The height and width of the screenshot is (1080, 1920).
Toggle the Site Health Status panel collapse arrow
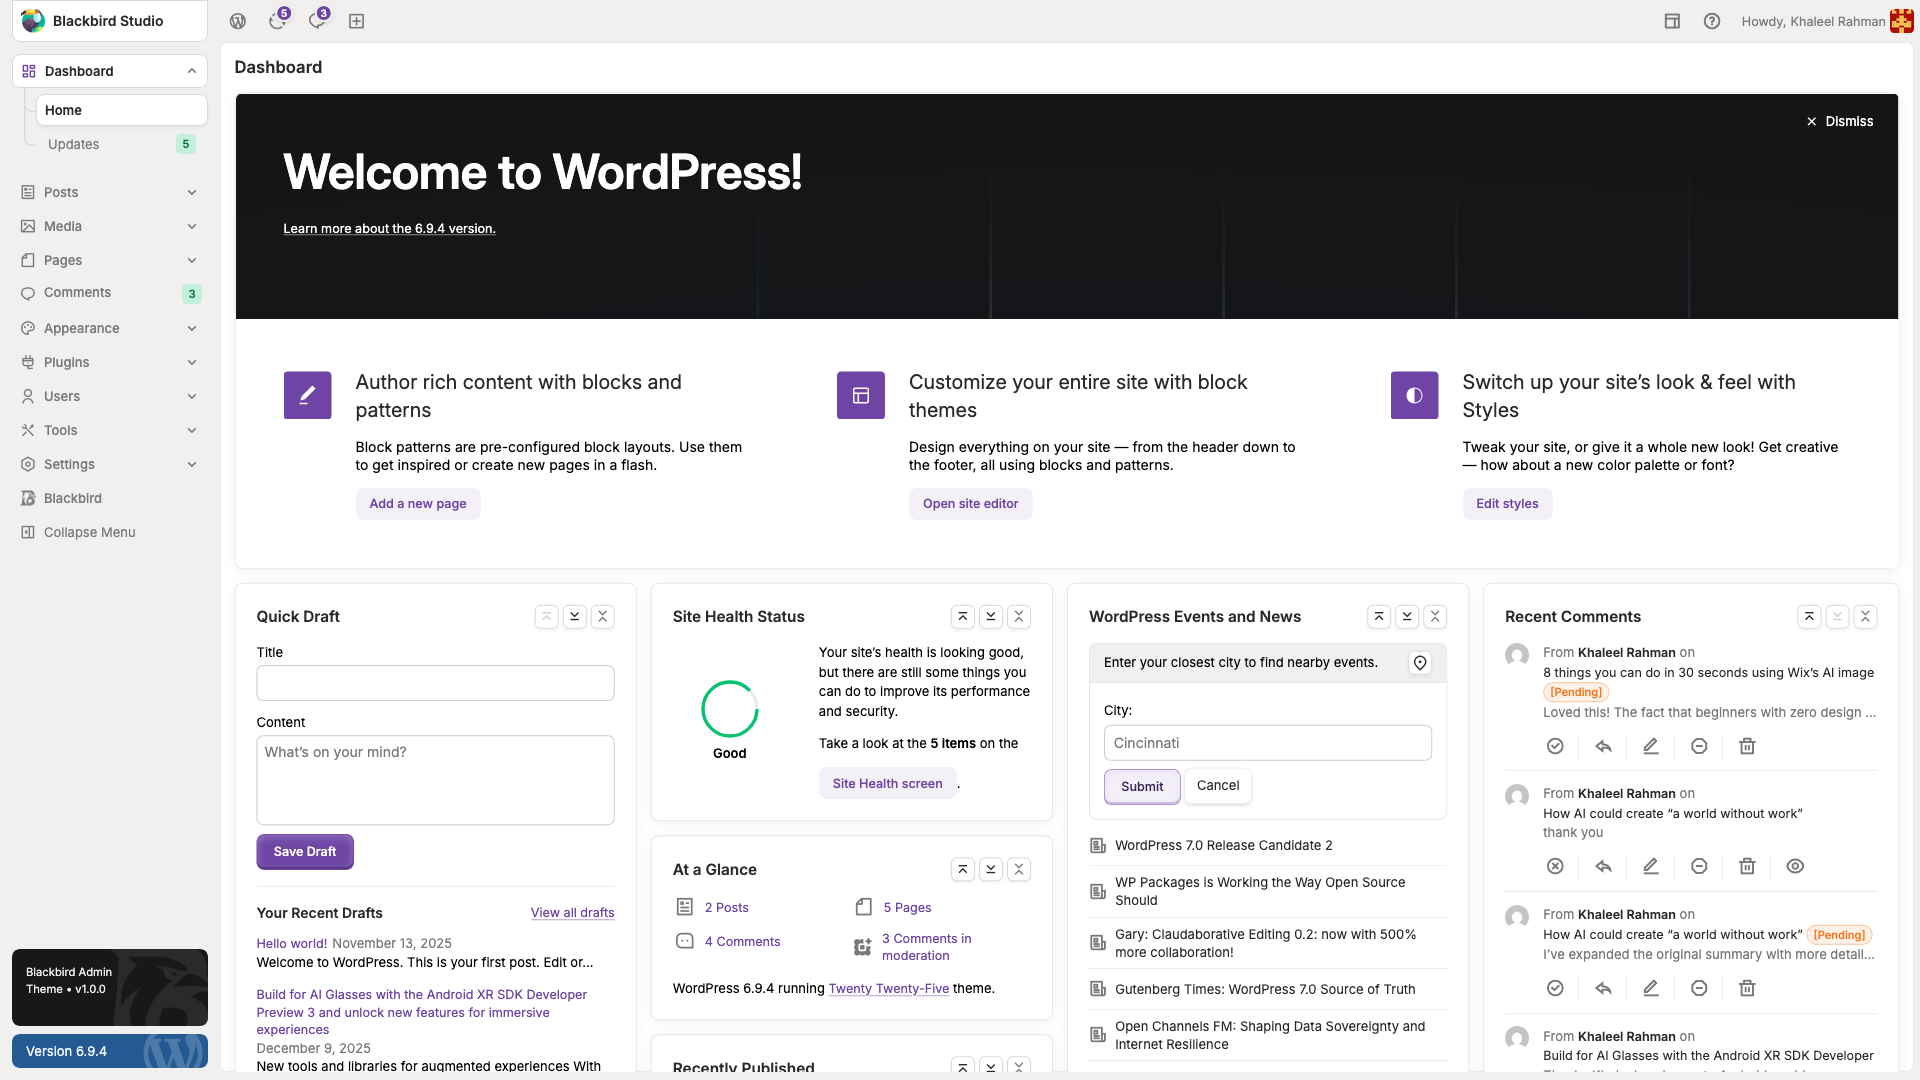[x=1019, y=617]
